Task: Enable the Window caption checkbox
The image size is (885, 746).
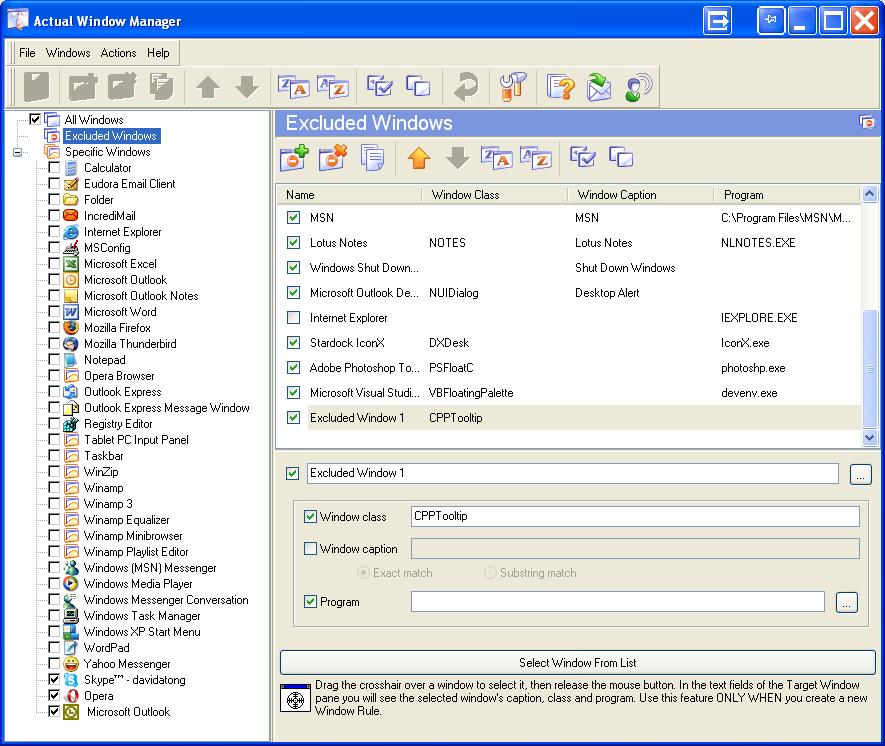Action: pyautogui.click(x=310, y=548)
